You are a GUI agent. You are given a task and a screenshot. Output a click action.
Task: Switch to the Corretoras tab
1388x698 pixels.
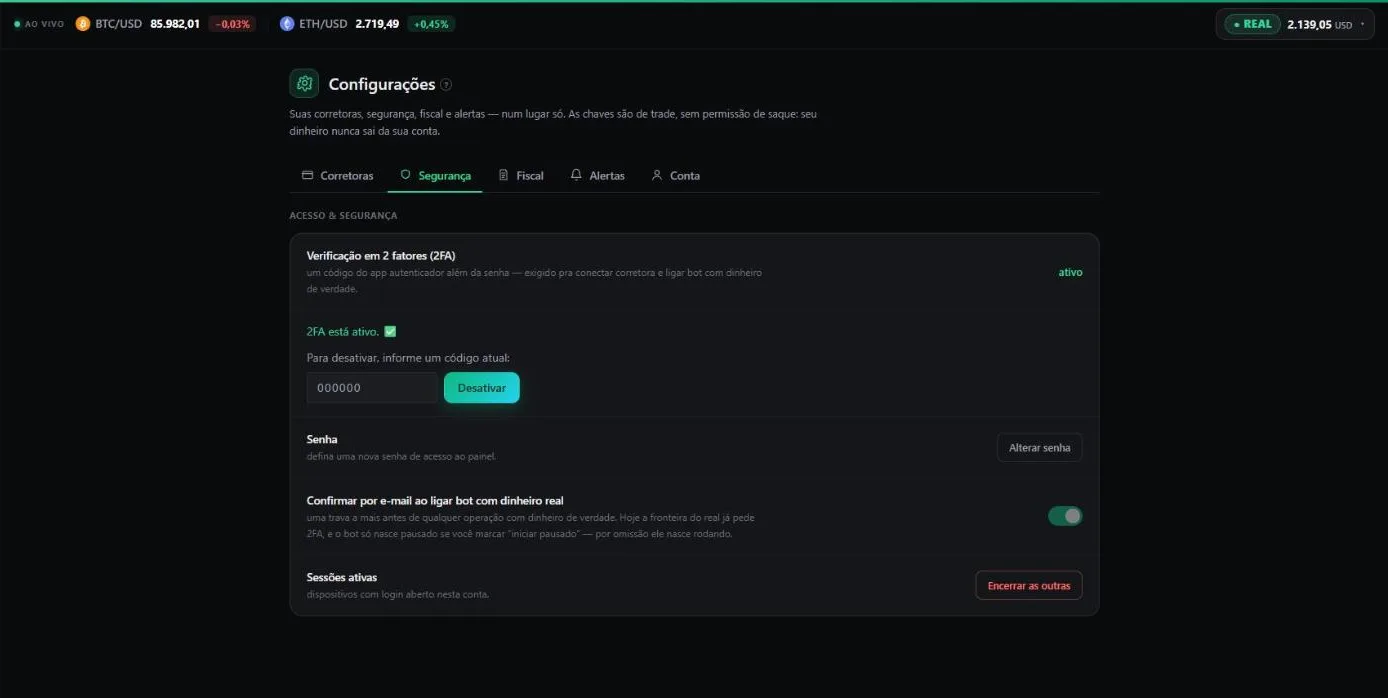pyautogui.click(x=337, y=175)
